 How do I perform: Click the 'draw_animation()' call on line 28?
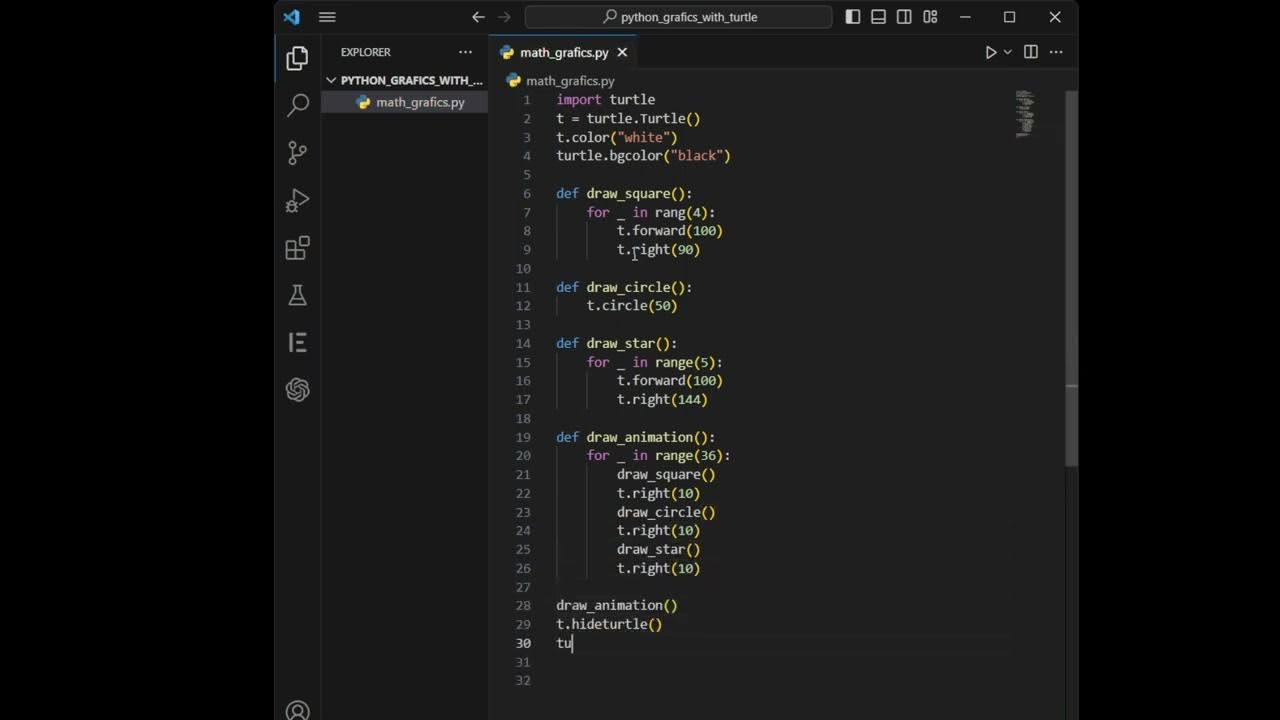pyautogui.click(x=617, y=605)
